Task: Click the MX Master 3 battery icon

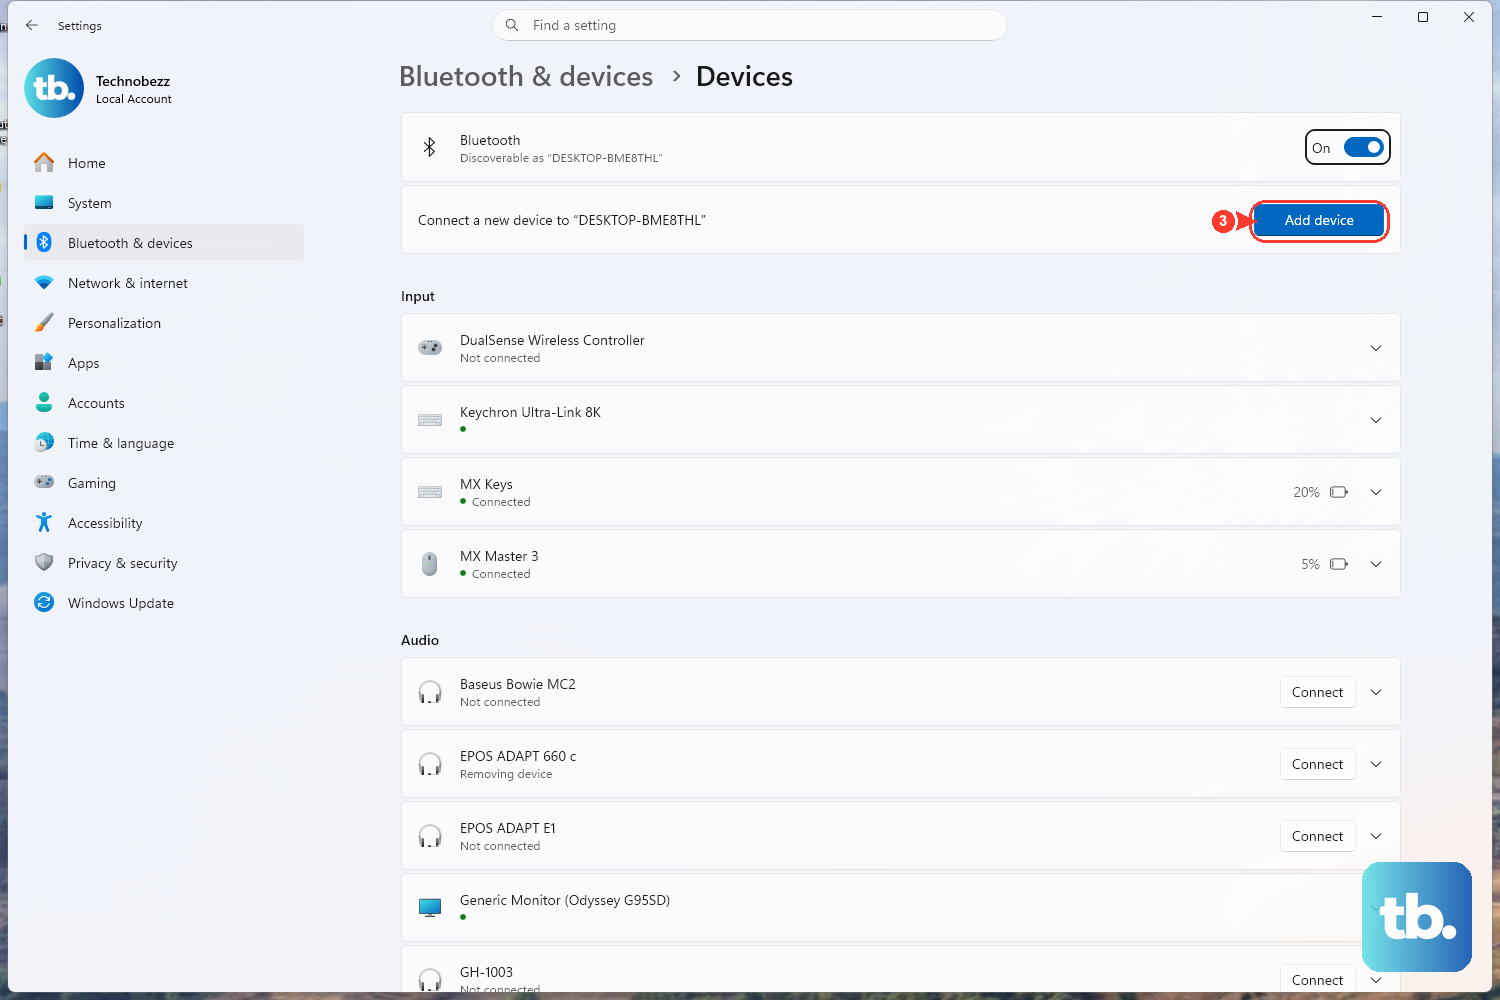Action: 1339,564
